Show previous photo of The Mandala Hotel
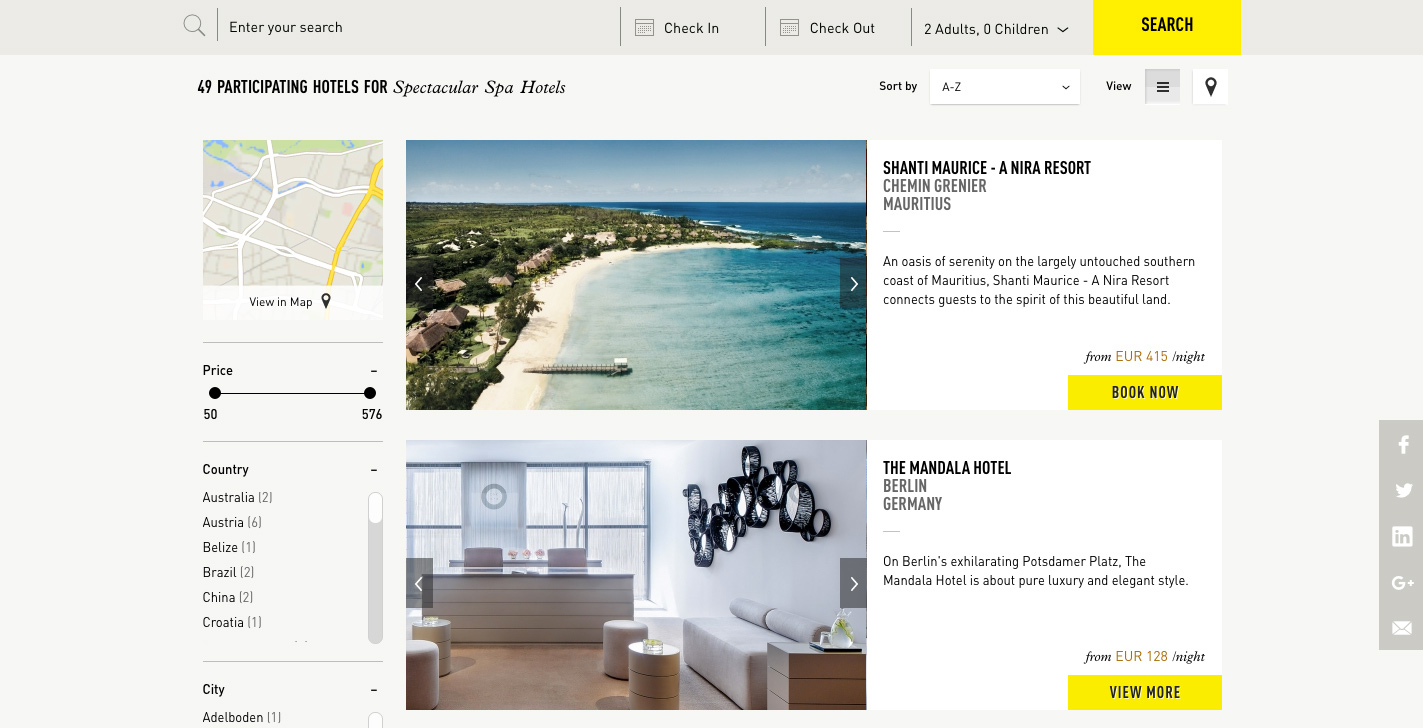Image resolution: width=1423 pixels, height=728 pixels. tap(419, 584)
